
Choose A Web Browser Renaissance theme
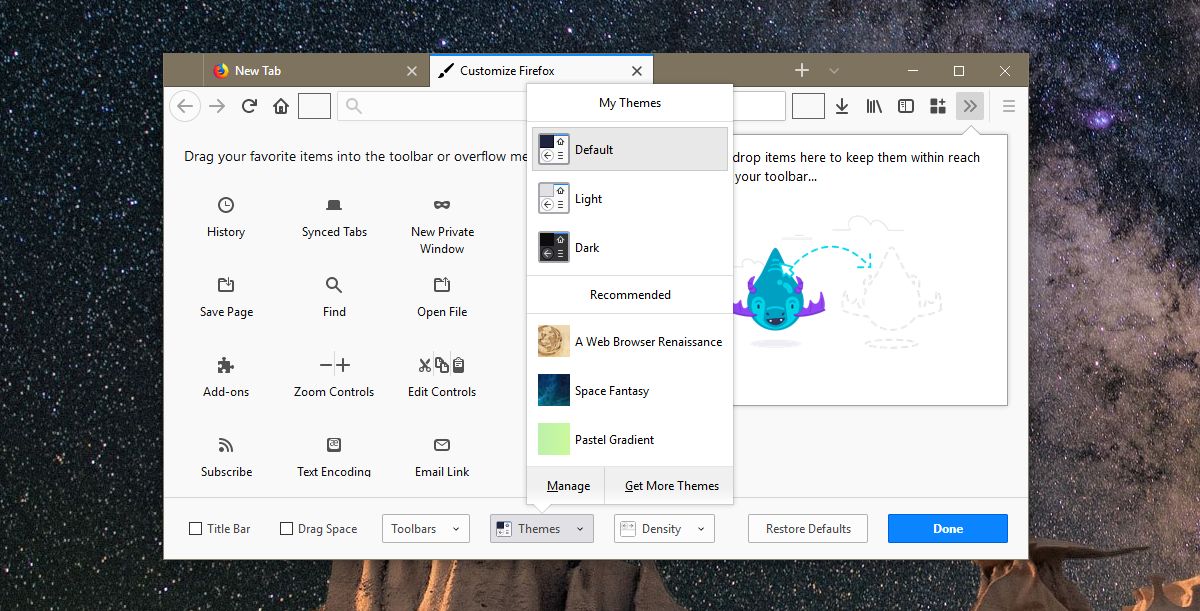(x=630, y=341)
